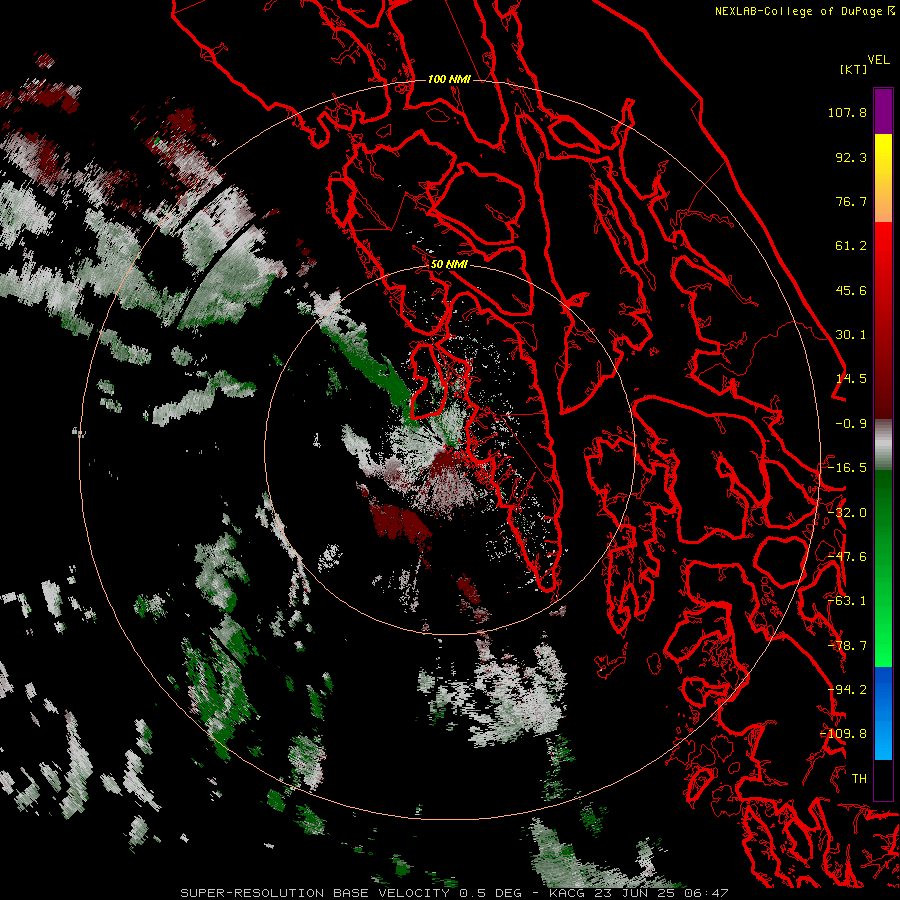Click the VEL legend title
900x900 pixels.
(878, 60)
